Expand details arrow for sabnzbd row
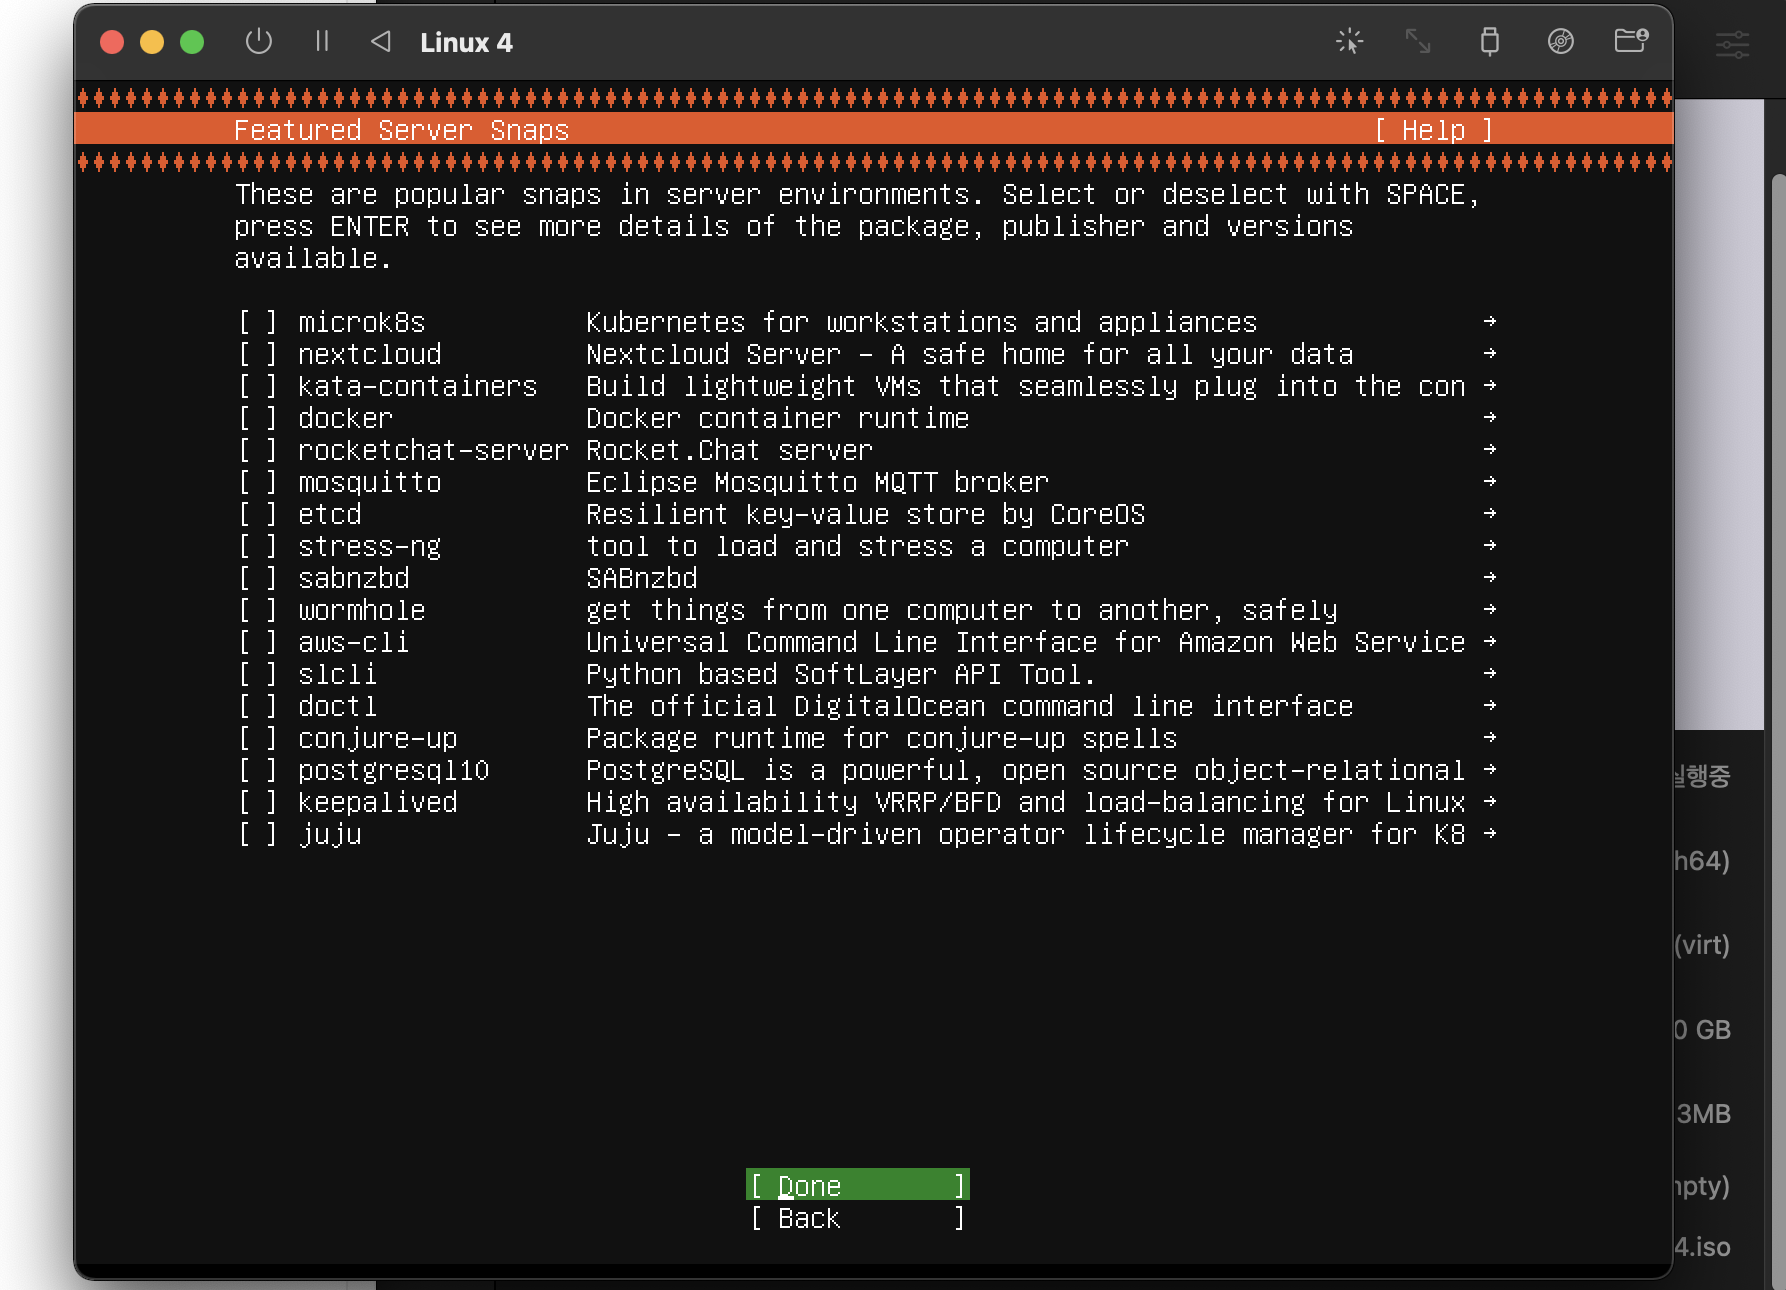Viewport: 1786px width, 1290px height. (x=1490, y=577)
